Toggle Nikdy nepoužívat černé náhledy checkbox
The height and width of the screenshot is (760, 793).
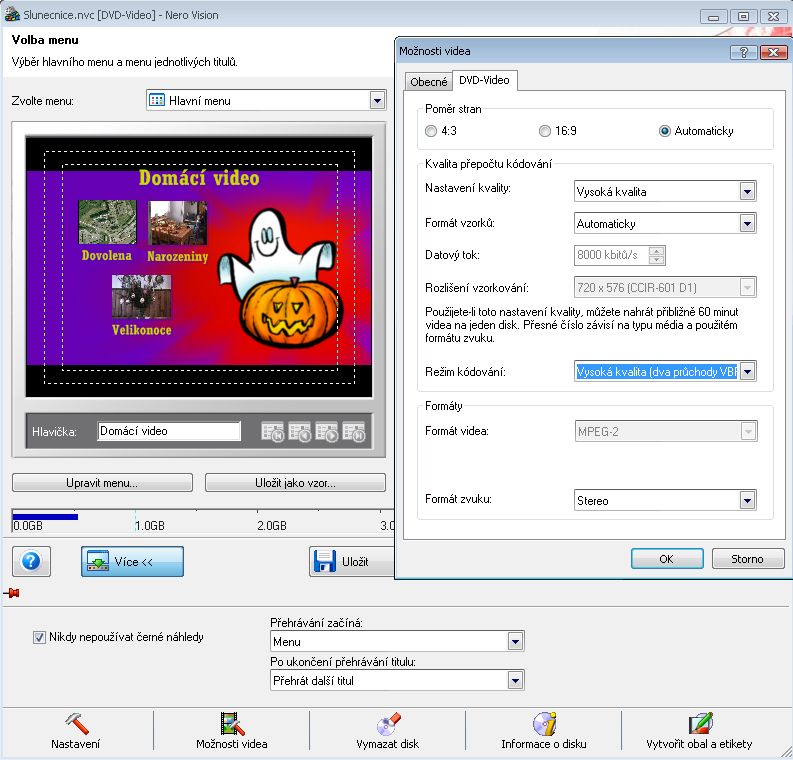39,637
